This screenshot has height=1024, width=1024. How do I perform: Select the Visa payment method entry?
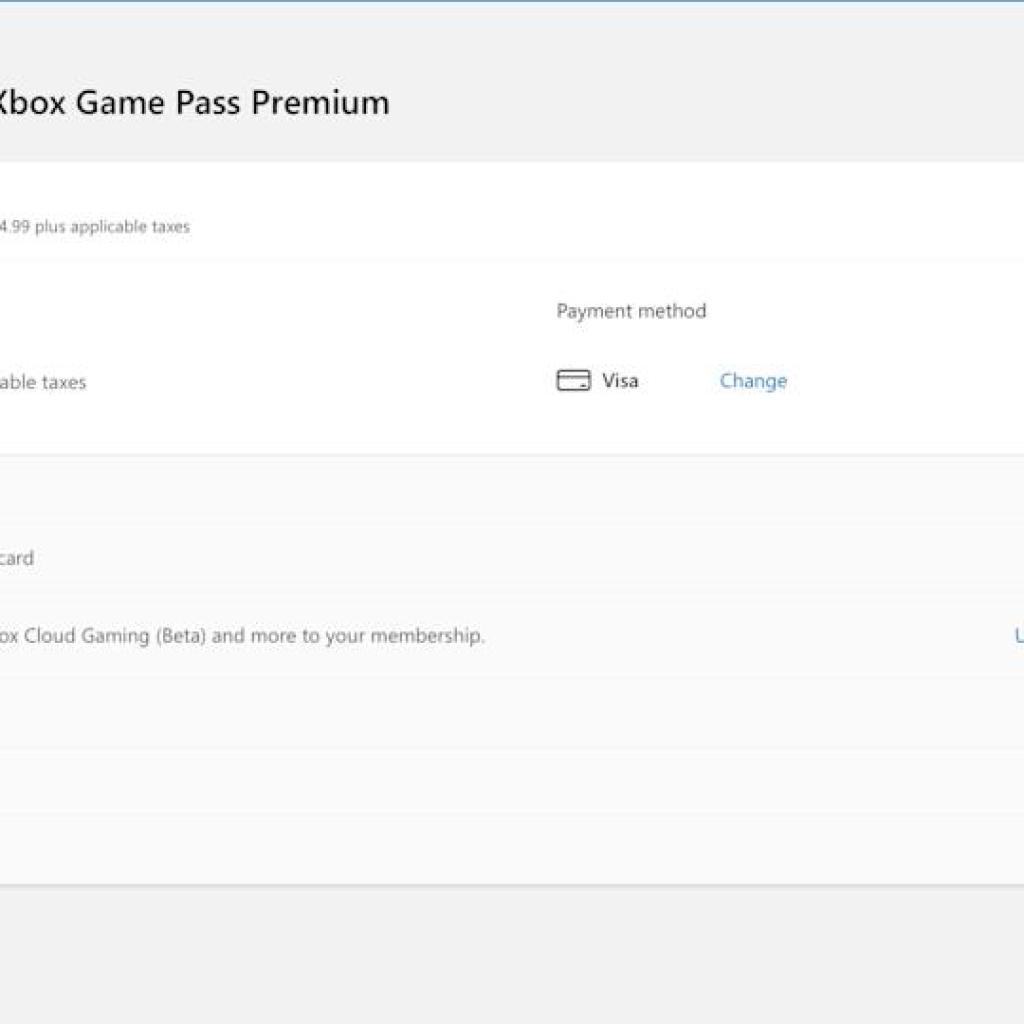click(598, 381)
